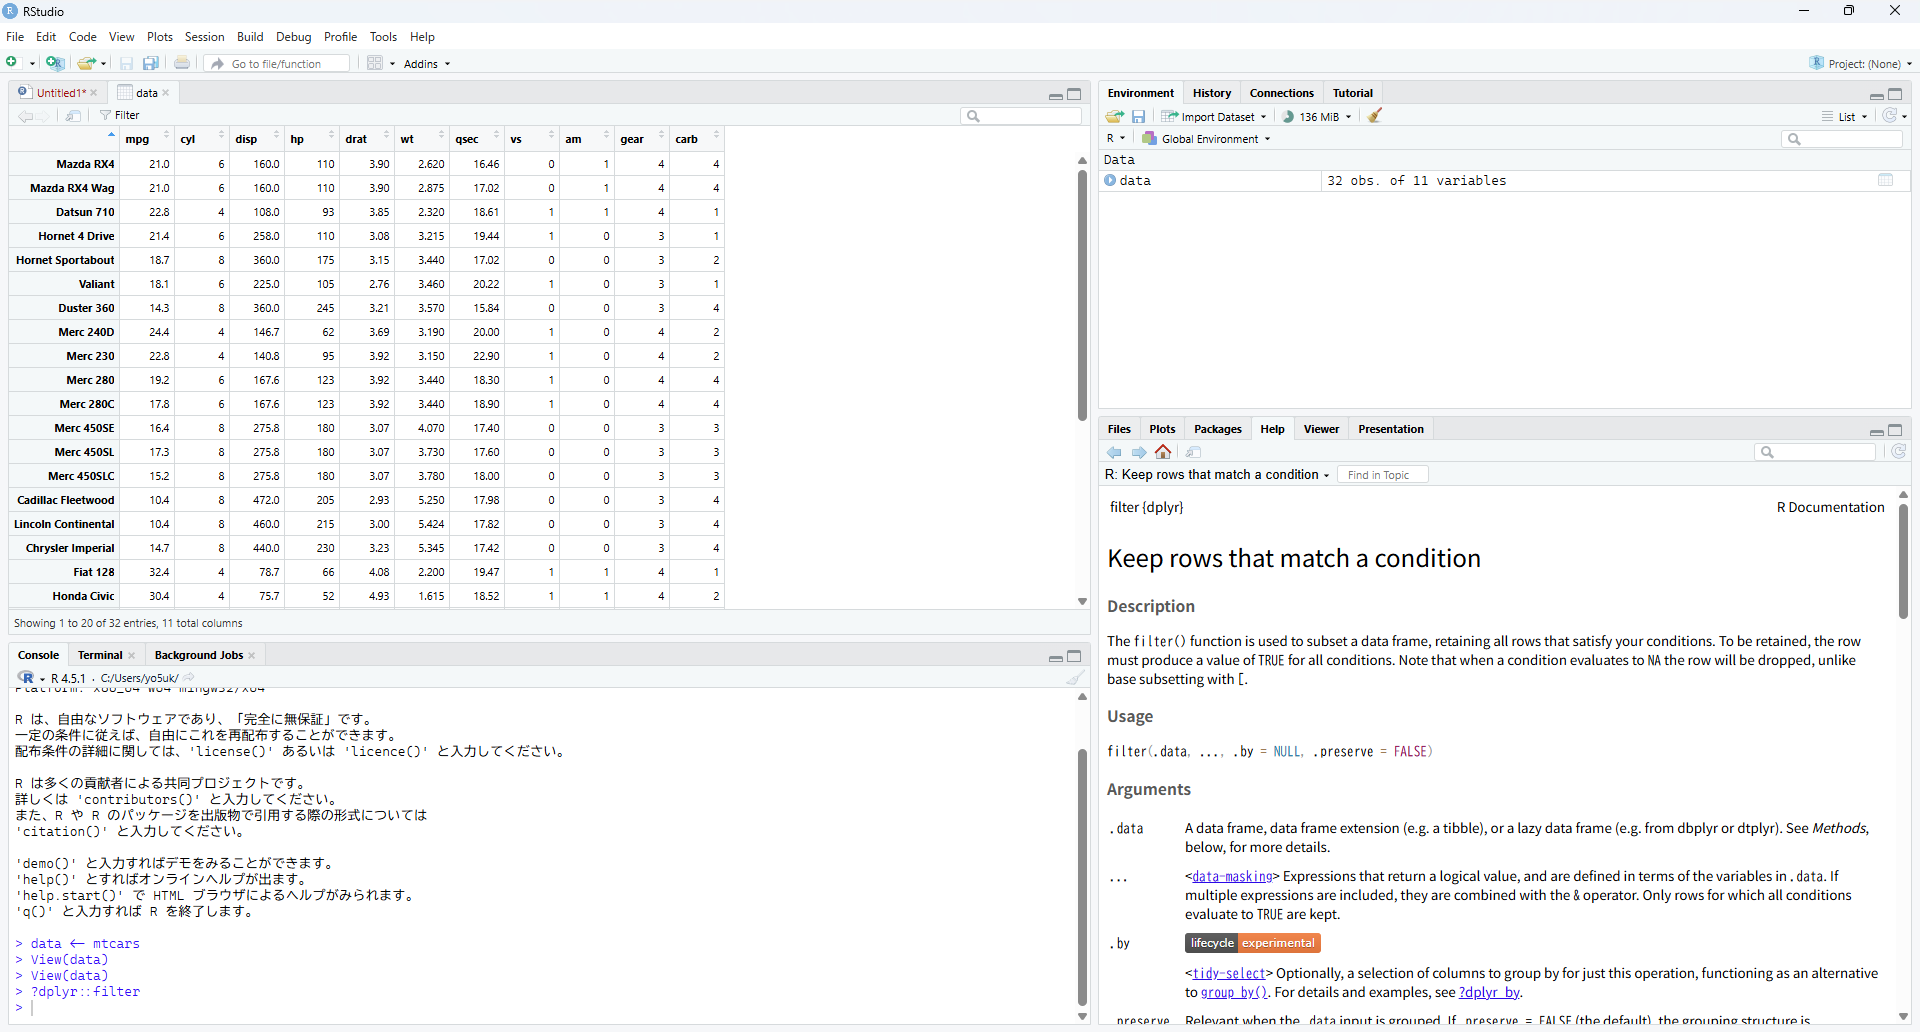Viewport: 1920px width, 1032px height.
Task: Switch to the Packages tab
Action: click(x=1217, y=429)
